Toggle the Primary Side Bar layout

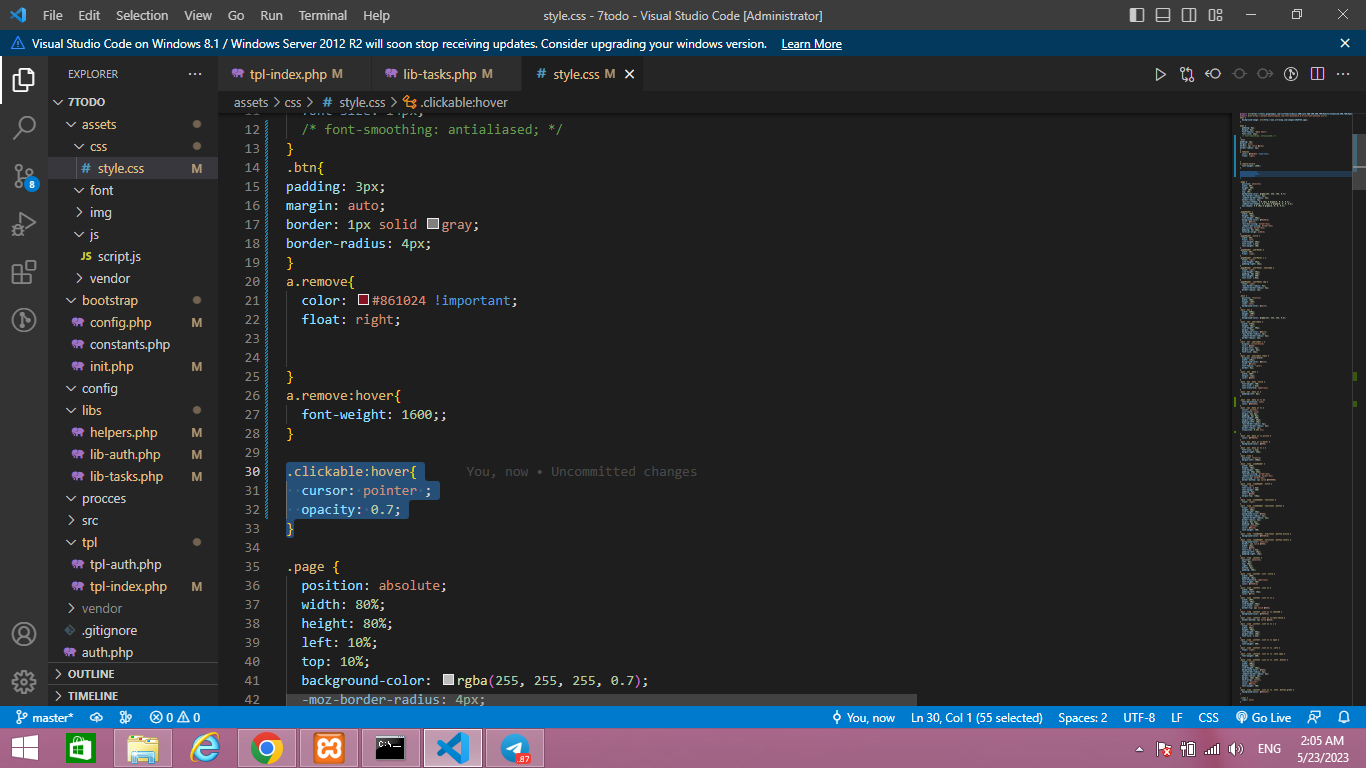pyautogui.click(x=1137, y=15)
